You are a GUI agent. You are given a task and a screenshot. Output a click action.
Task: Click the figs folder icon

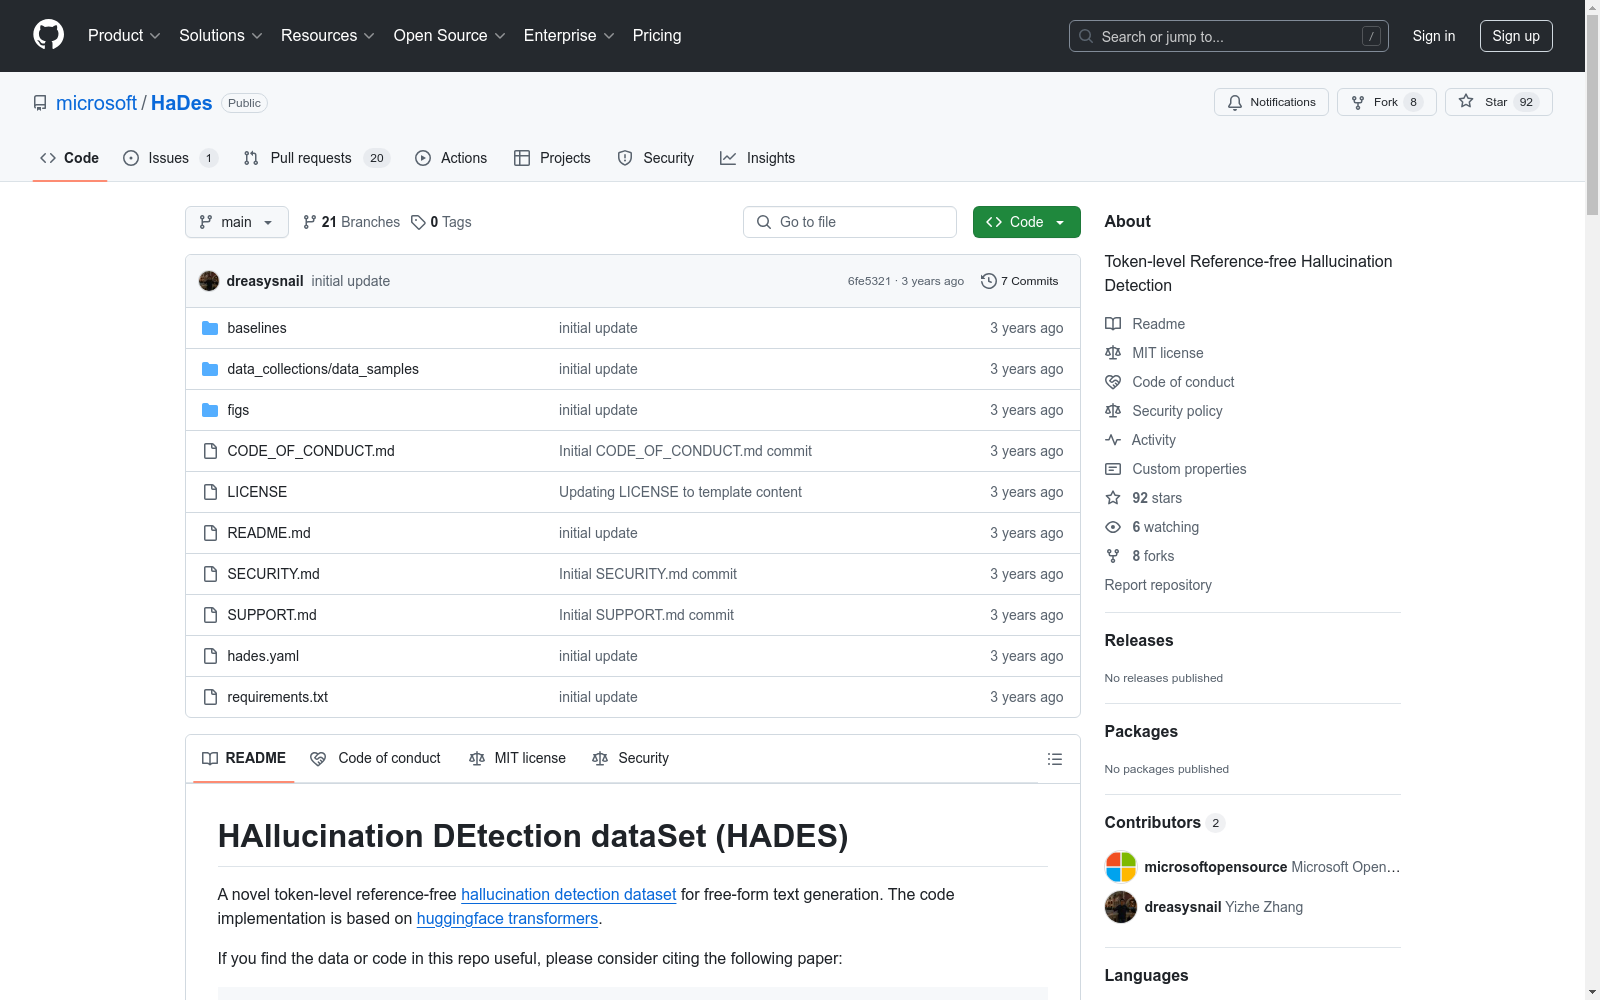pos(210,410)
